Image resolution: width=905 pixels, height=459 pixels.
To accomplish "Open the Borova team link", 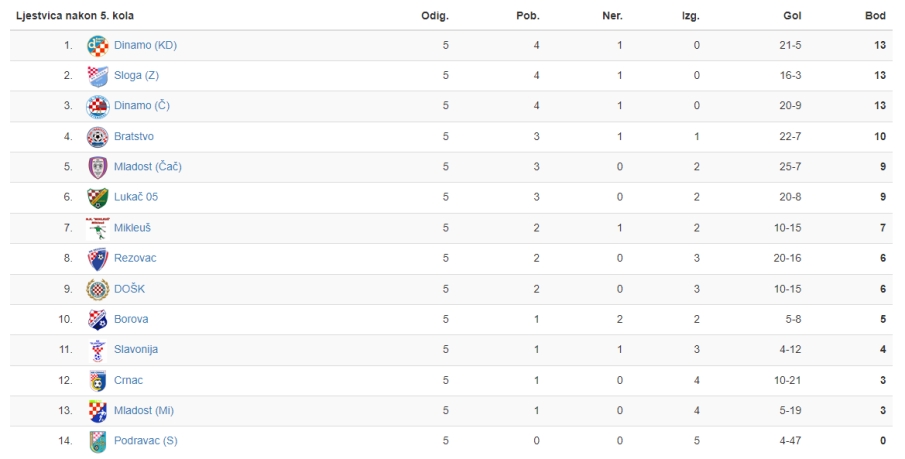I will tap(131, 319).
